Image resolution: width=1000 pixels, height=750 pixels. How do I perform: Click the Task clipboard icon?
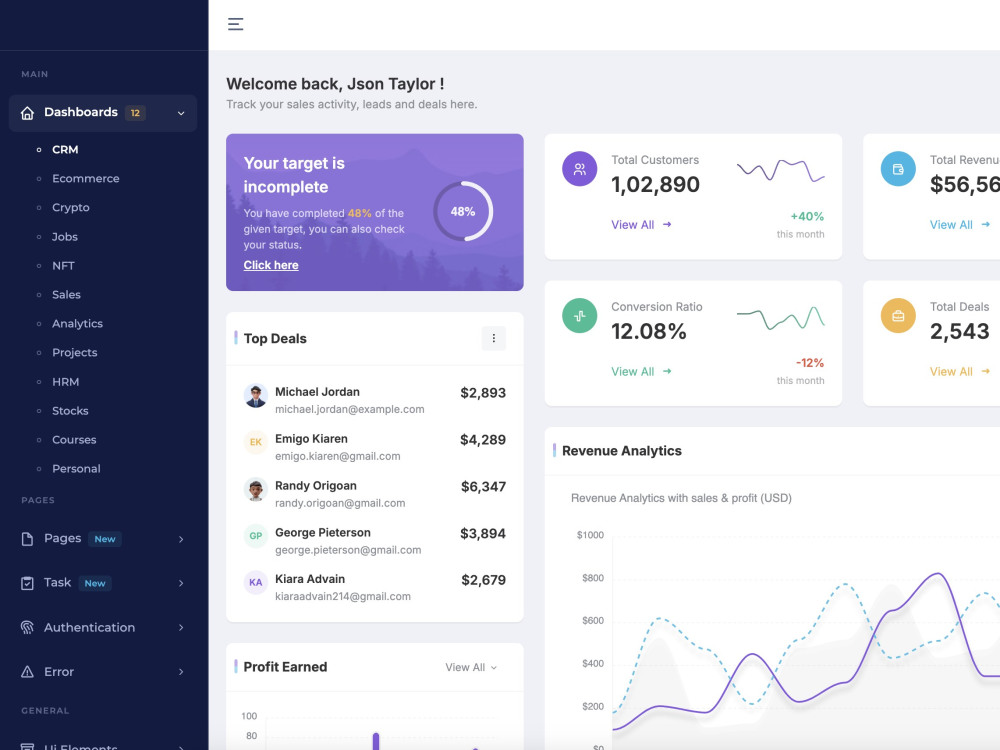27,583
